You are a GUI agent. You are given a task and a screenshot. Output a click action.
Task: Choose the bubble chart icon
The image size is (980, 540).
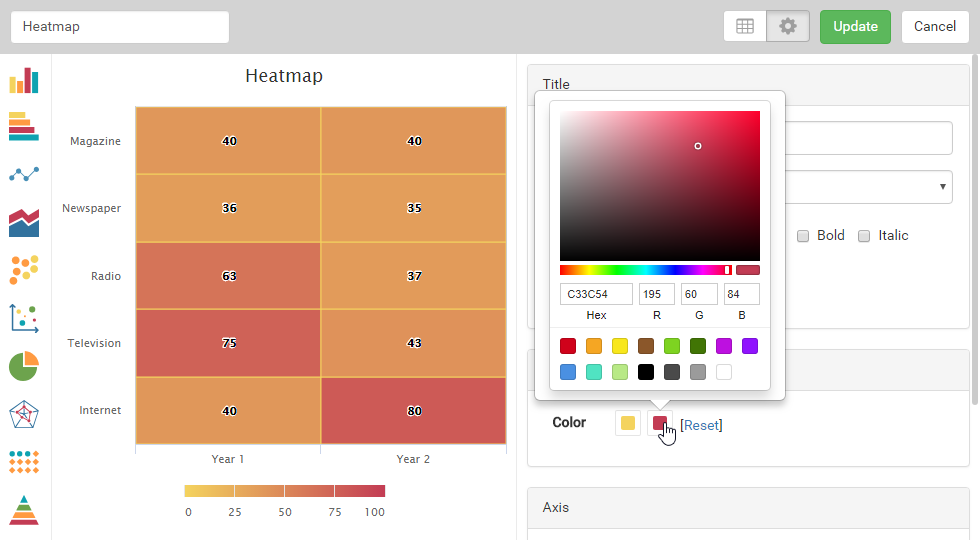coord(24,270)
